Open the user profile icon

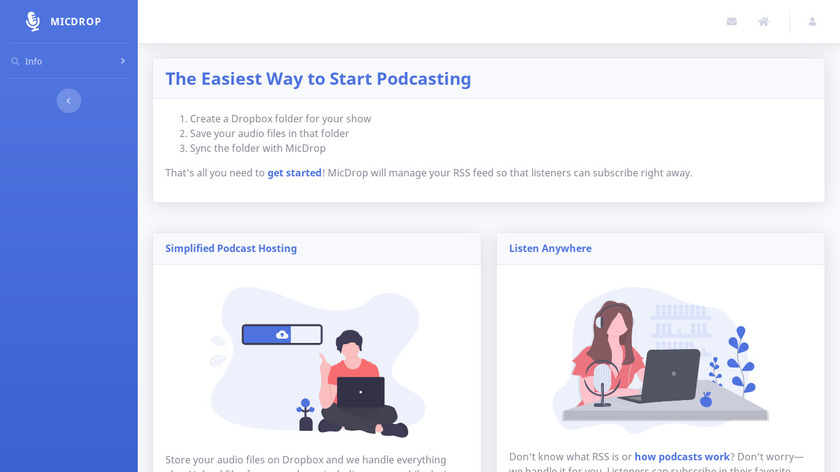click(x=812, y=21)
